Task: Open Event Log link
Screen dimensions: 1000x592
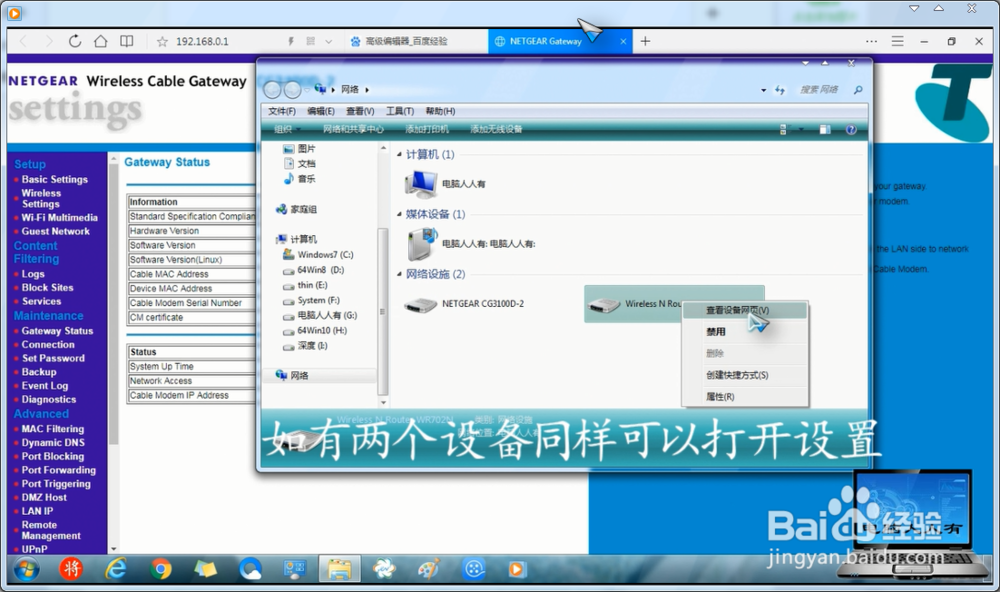Action: click(45, 386)
